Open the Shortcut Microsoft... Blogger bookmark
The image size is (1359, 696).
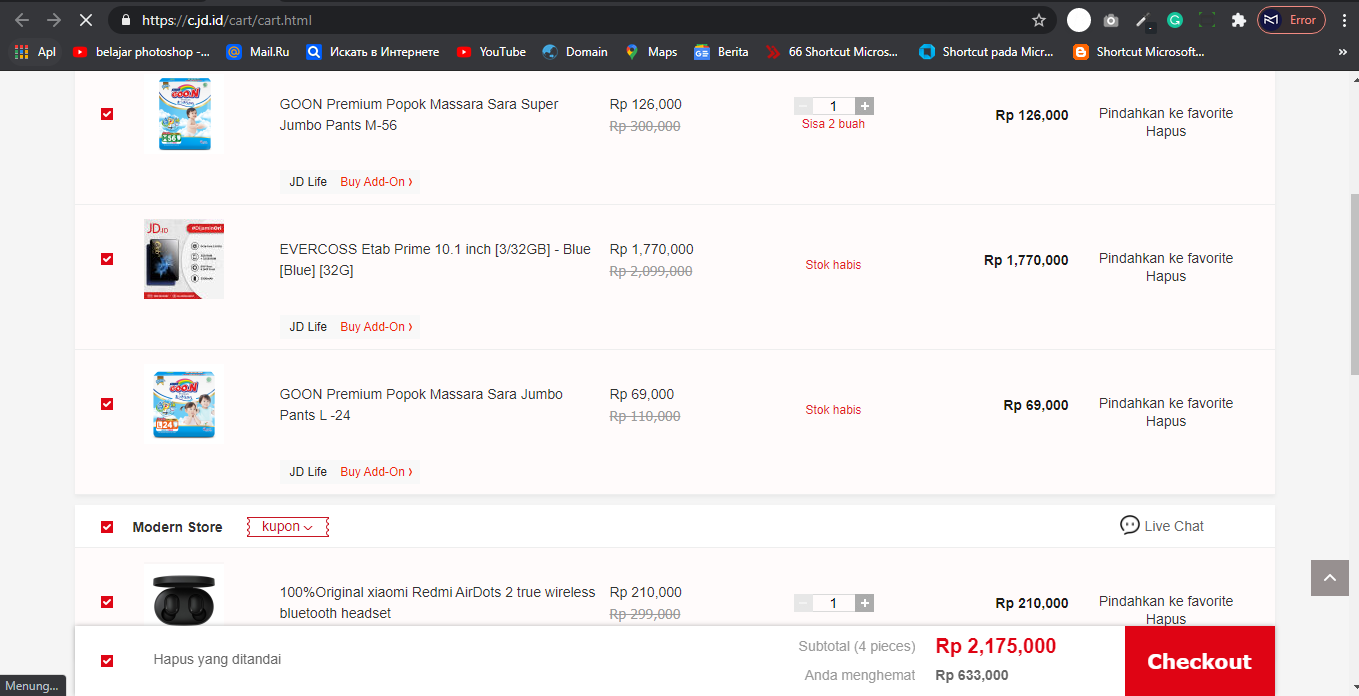point(1139,52)
